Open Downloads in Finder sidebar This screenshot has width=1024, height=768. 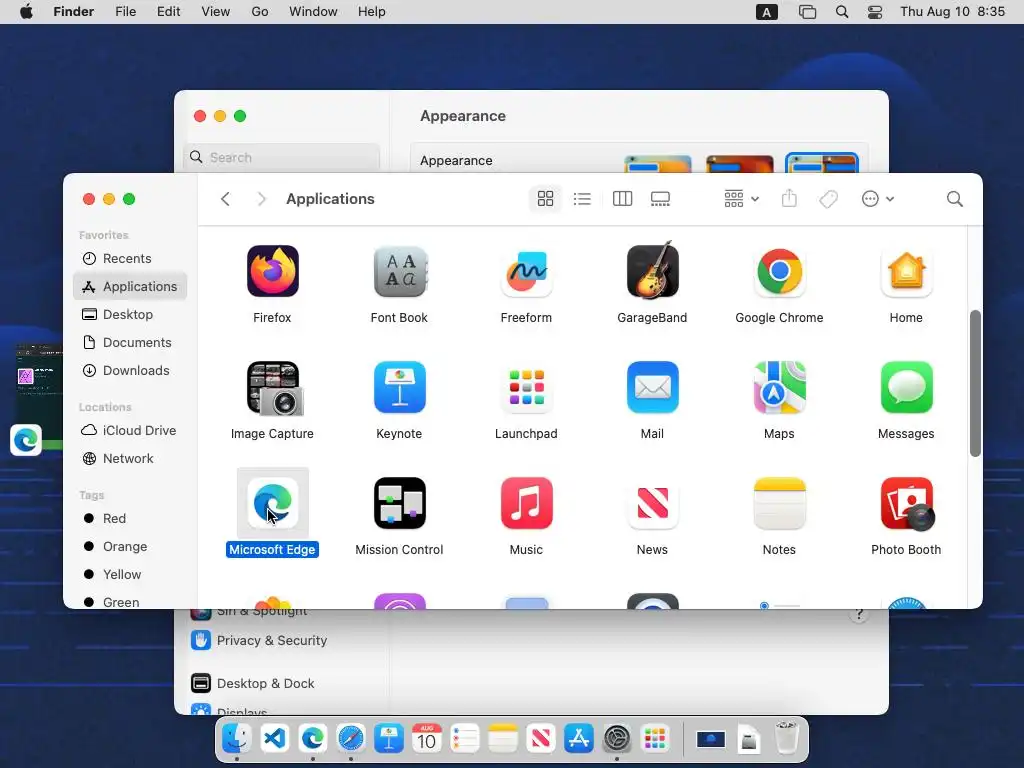130,371
